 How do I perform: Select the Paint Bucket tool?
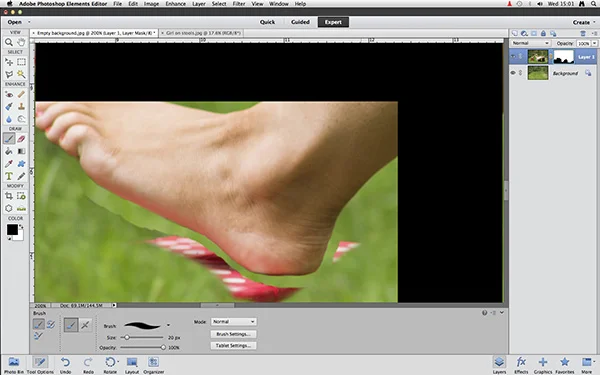click(x=9, y=151)
